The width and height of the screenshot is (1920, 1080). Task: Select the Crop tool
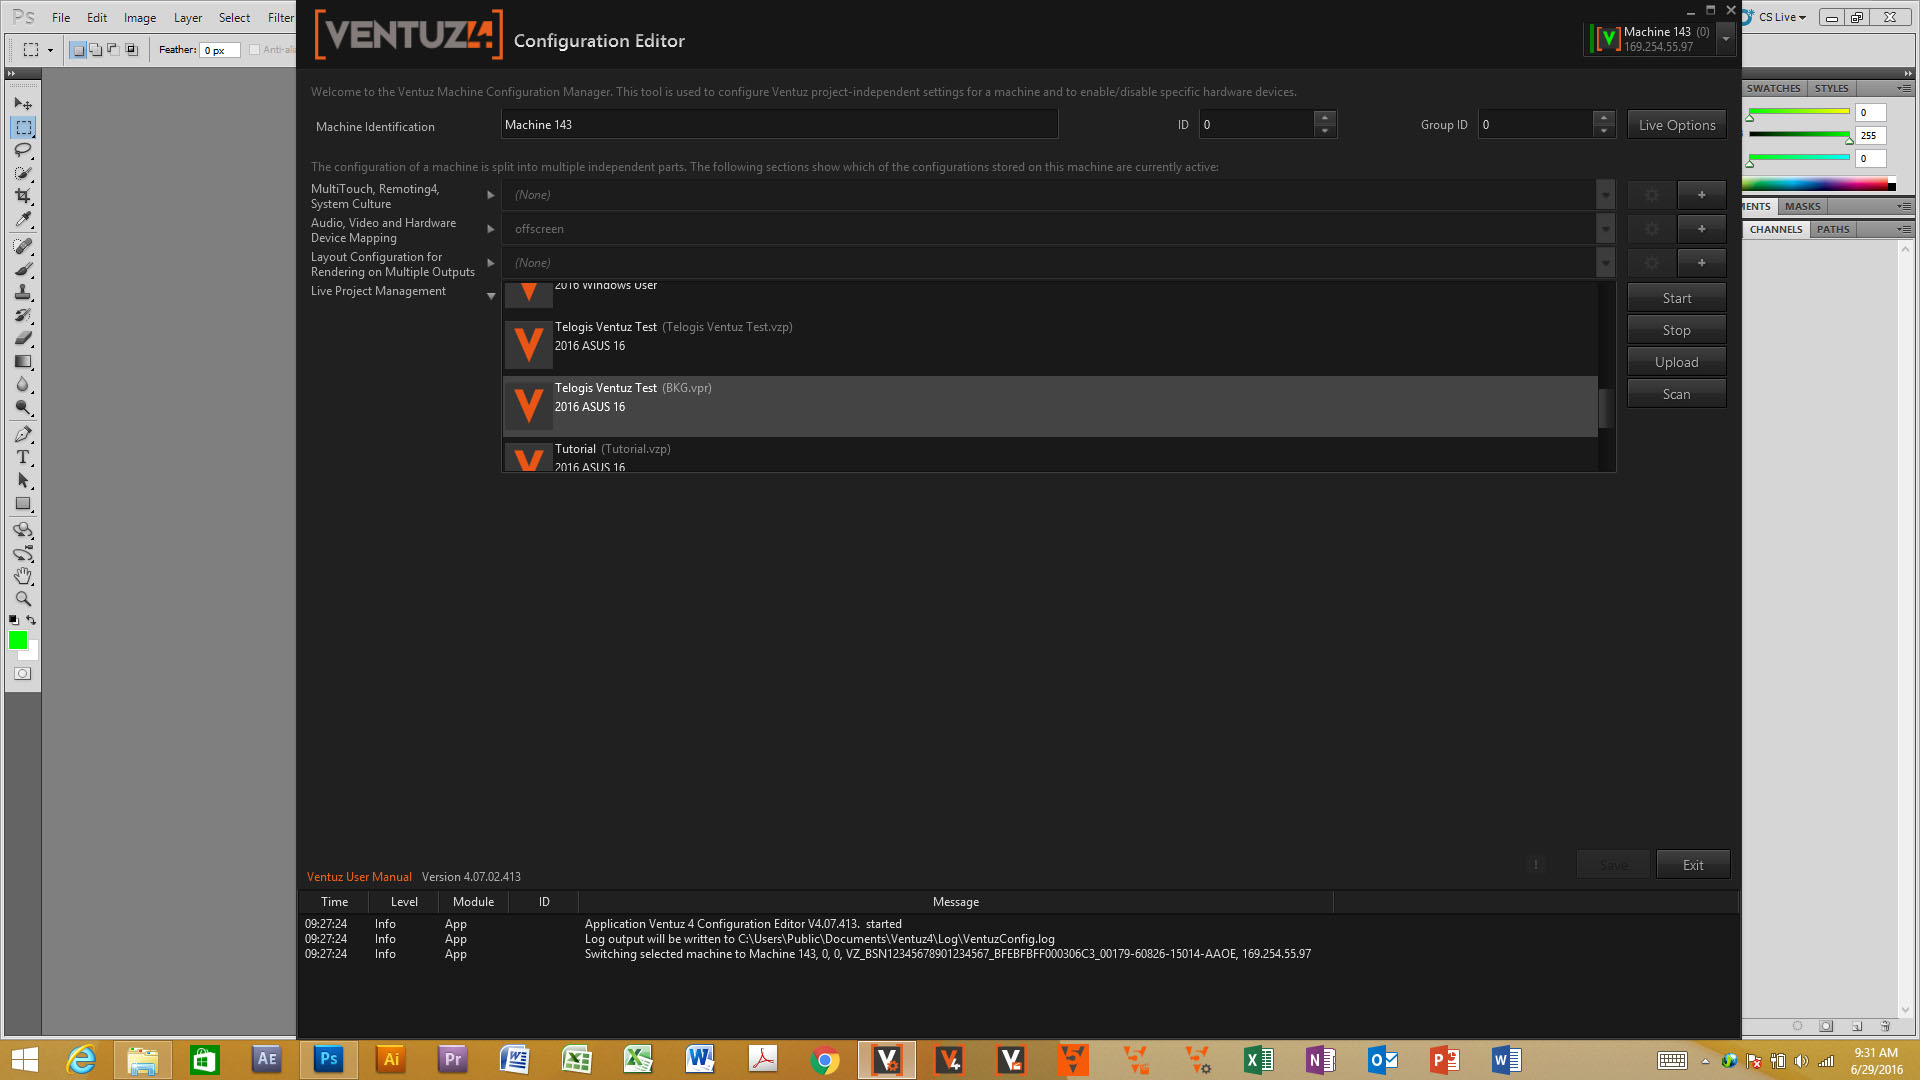(23, 196)
